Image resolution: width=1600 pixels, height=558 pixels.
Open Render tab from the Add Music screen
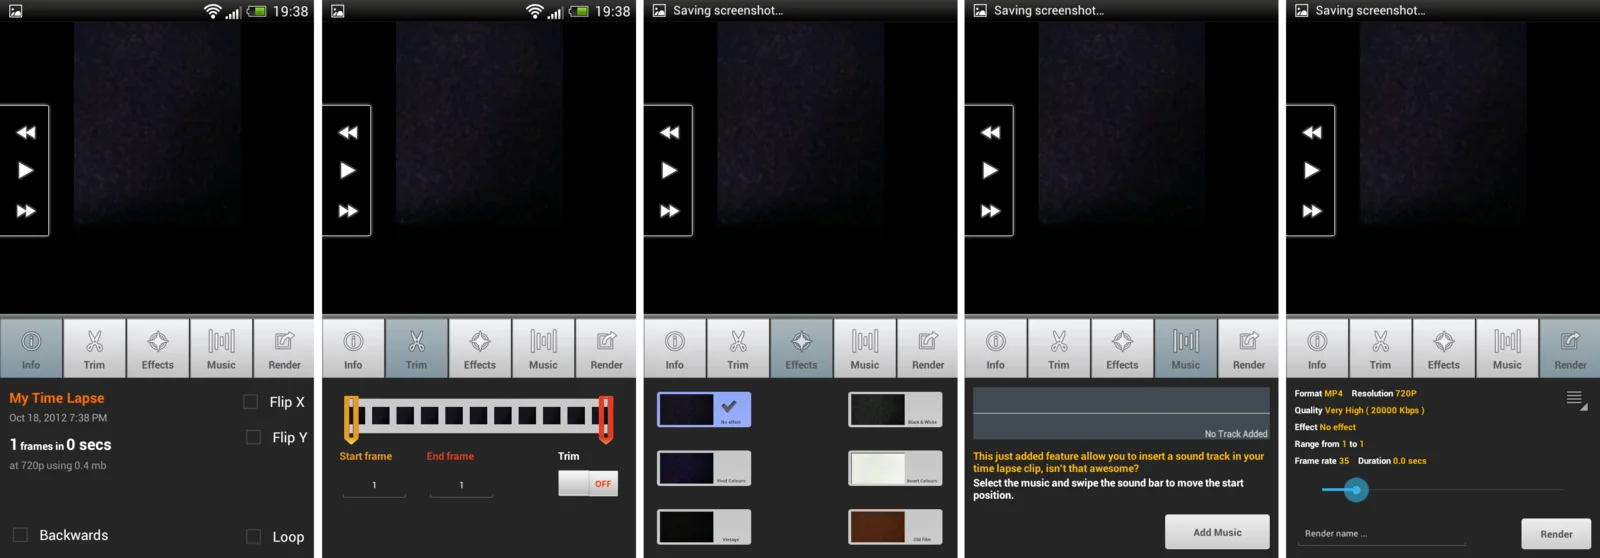[x=1249, y=348]
